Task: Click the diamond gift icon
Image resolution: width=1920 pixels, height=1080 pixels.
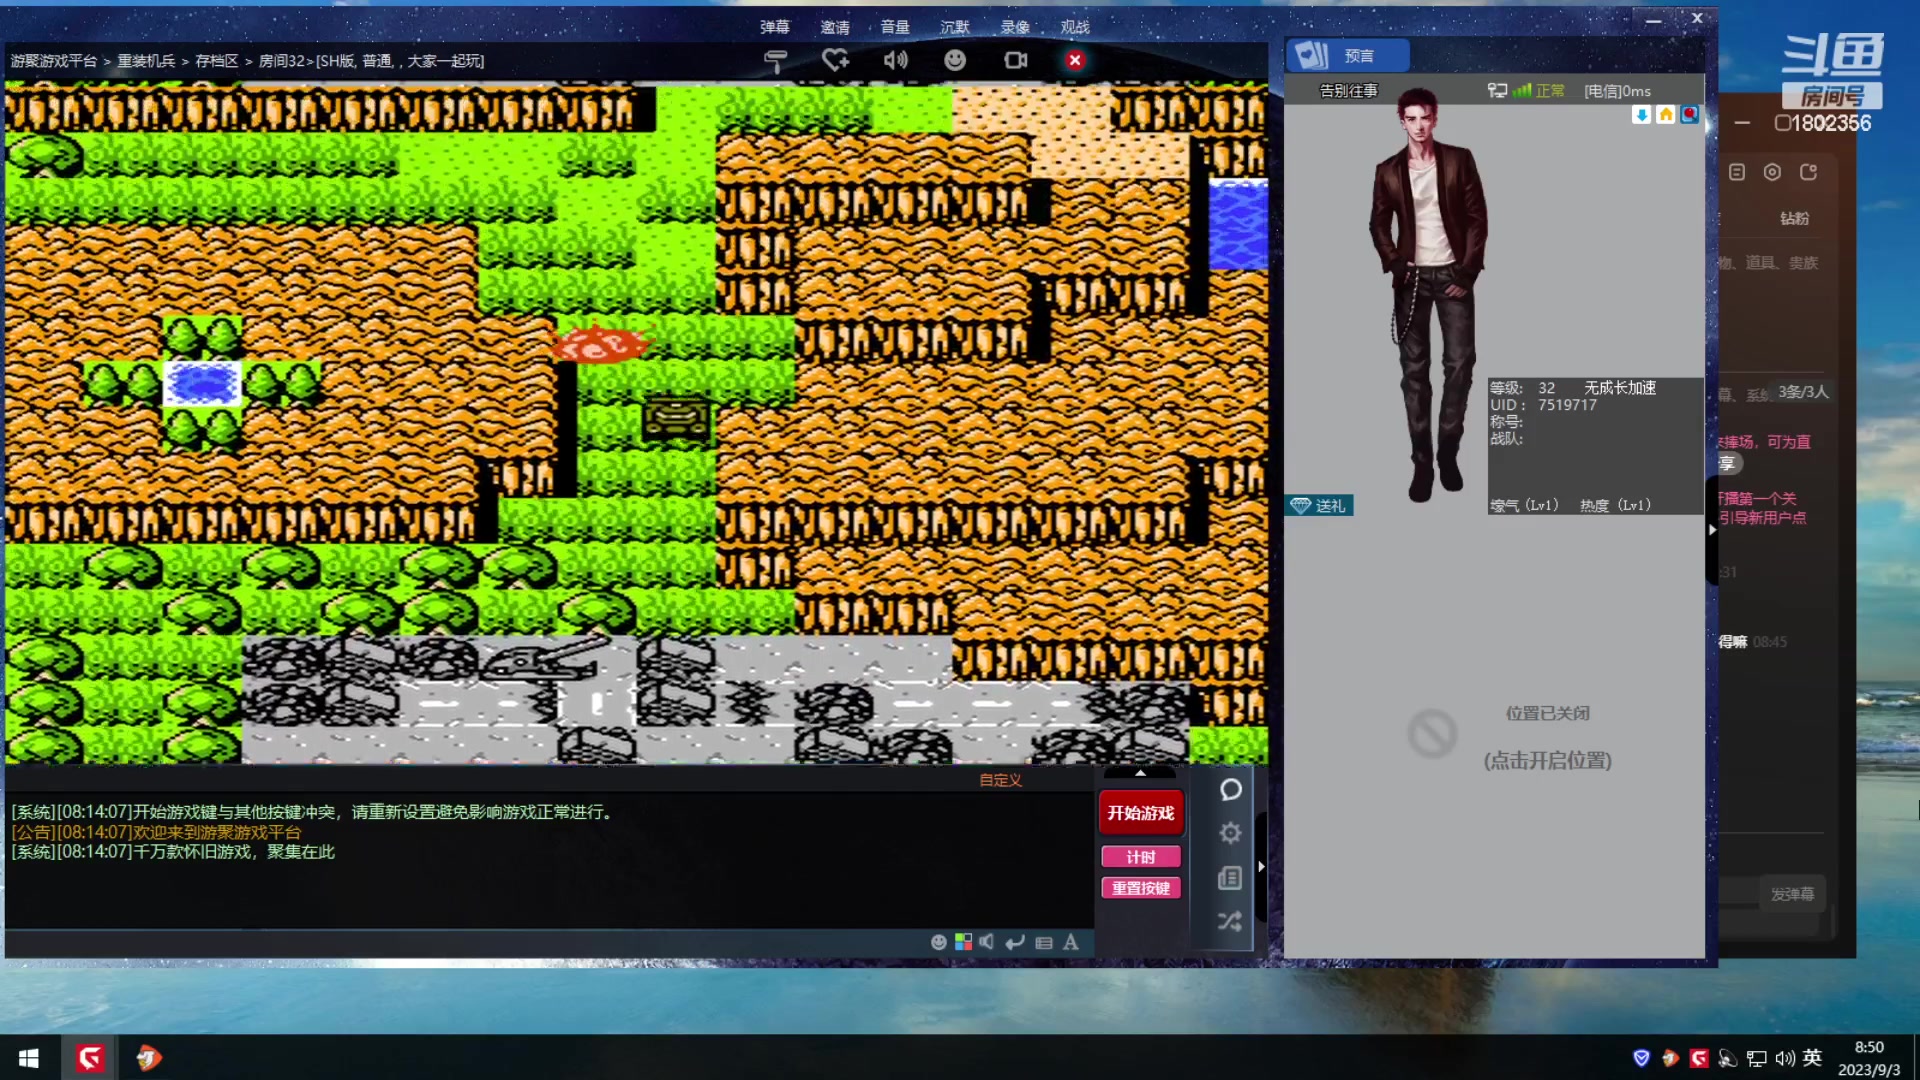Action: [x=1300, y=506]
